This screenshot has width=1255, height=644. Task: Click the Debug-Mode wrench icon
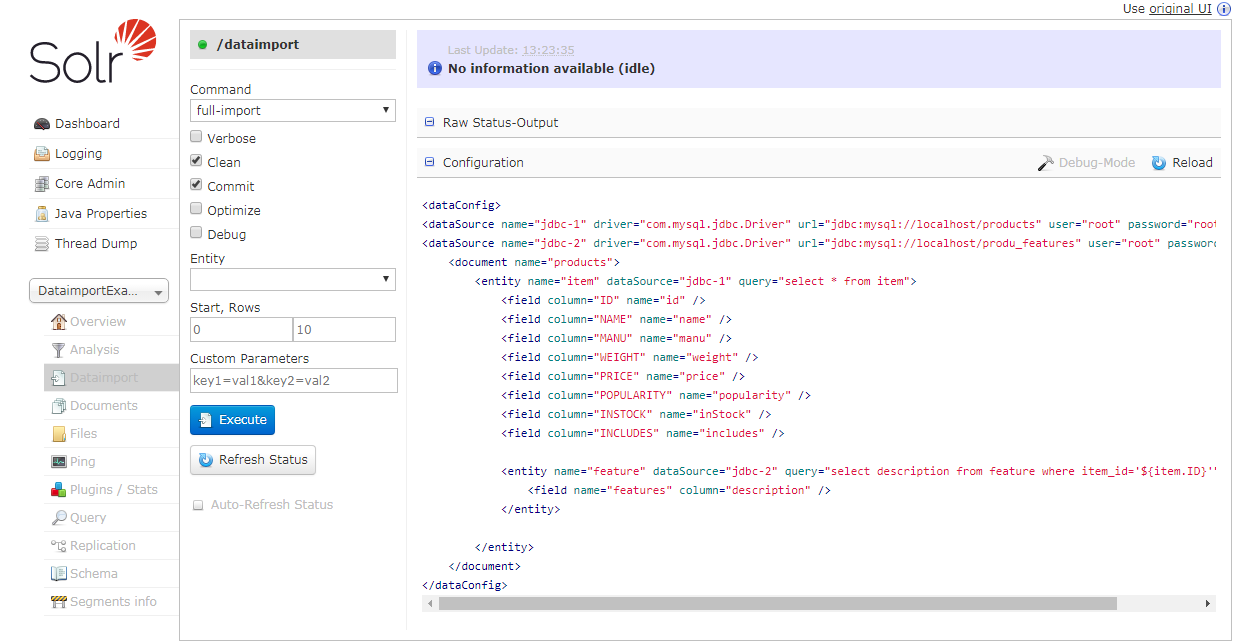pos(1045,163)
